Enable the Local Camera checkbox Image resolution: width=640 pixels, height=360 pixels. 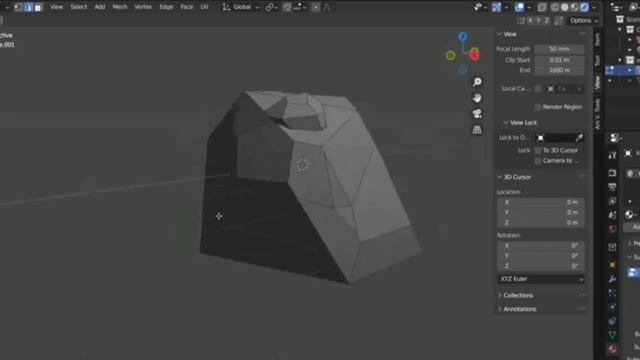(538, 89)
